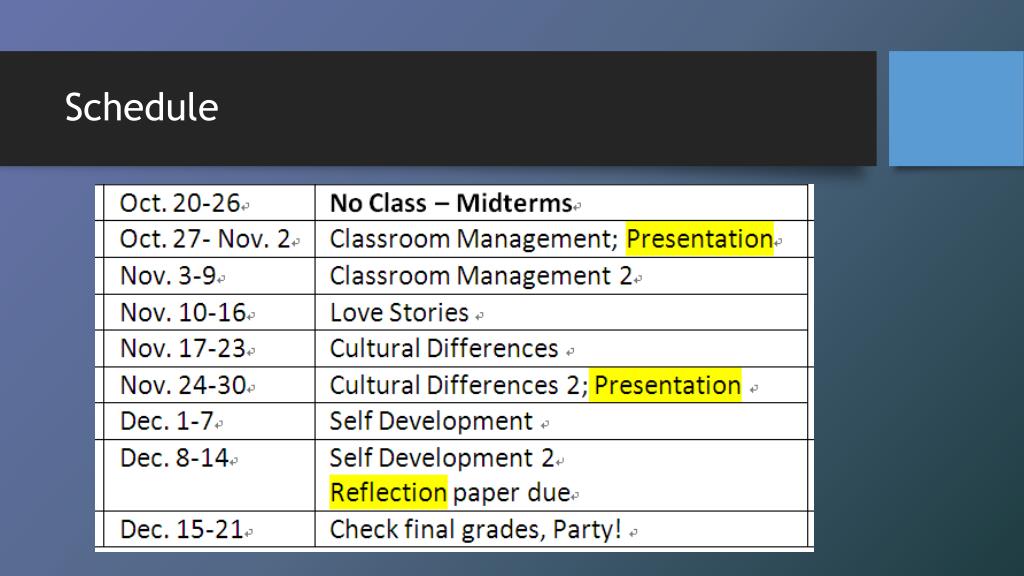The width and height of the screenshot is (1024, 576).
Task: Click the Self Development text in Dec. 1-7 row
Action: (431, 421)
